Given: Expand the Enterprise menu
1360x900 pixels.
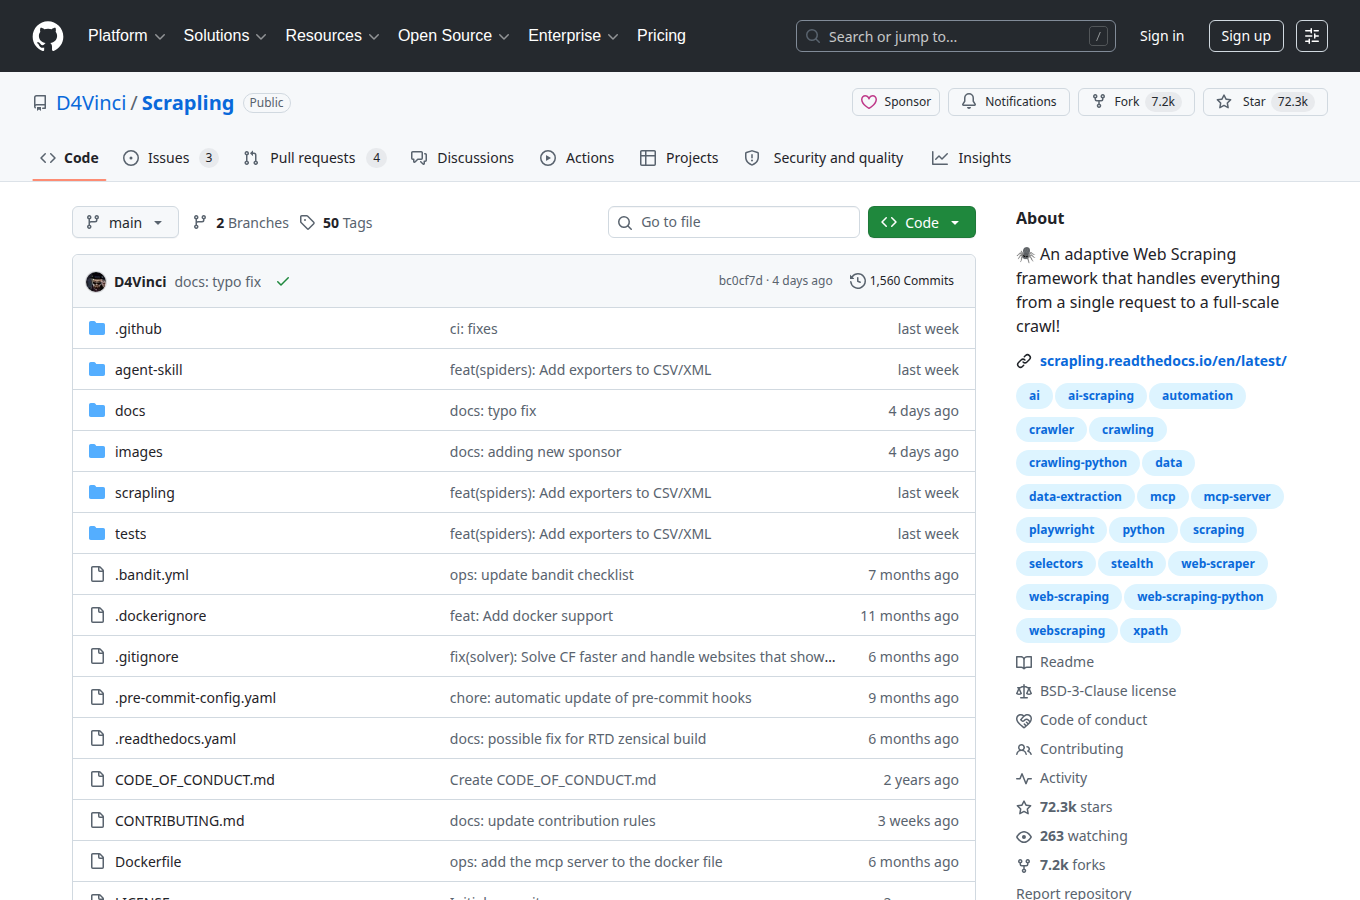Looking at the screenshot, I should click(x=573, y=36).
